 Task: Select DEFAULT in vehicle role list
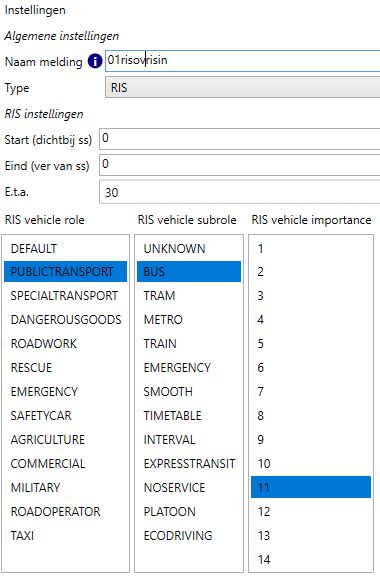[x=65, y=249]
